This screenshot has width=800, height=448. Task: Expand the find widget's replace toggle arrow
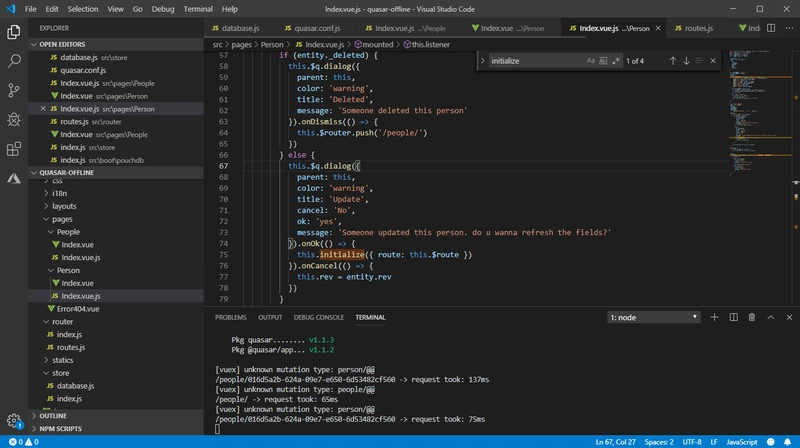pyautogui.click(x=483, y=61)
